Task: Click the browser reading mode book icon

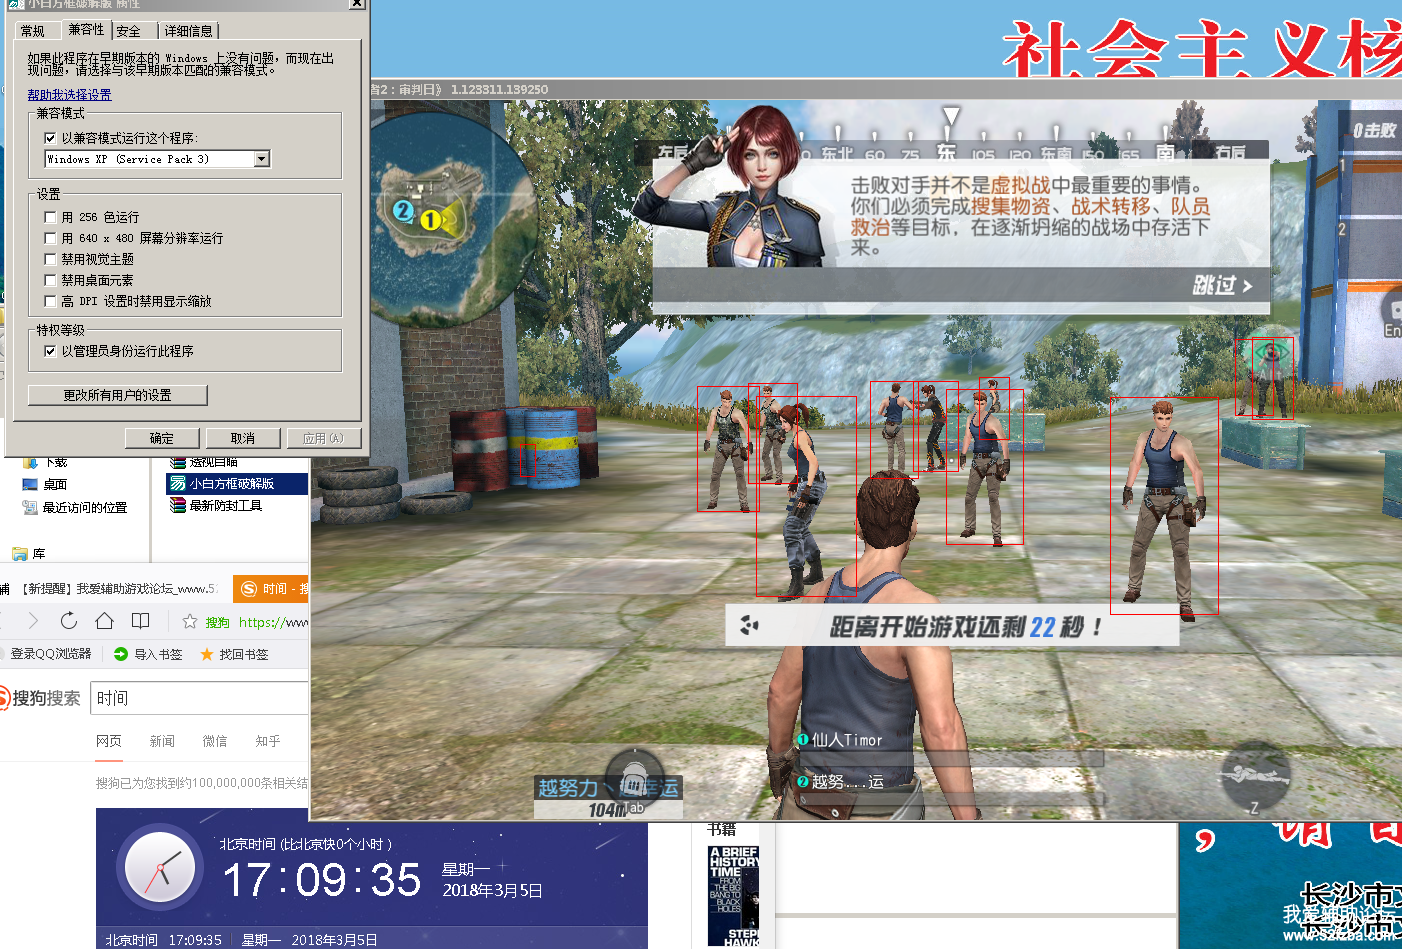Action: click(141, 621)
